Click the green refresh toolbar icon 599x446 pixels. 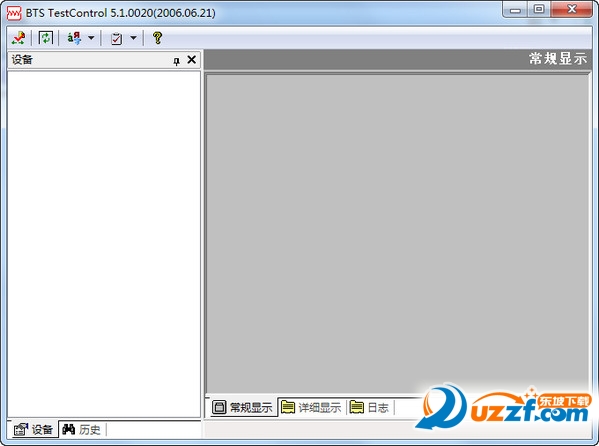[x=45, y=38]
